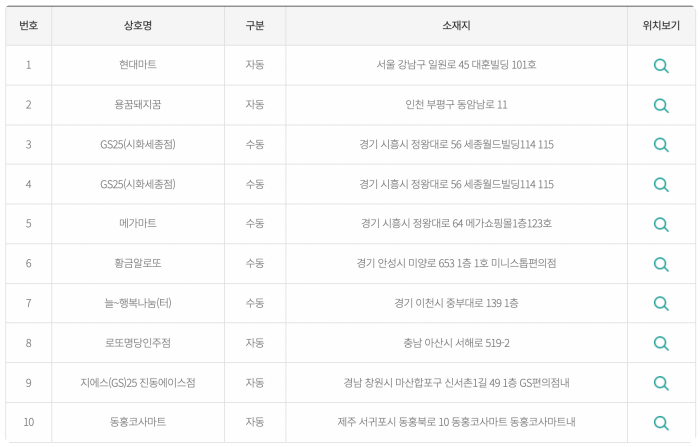The width and height of the screenshot is (700, 447).
Task: Click the magnifier icon for 황금알로또
Action: coord(661,264)
